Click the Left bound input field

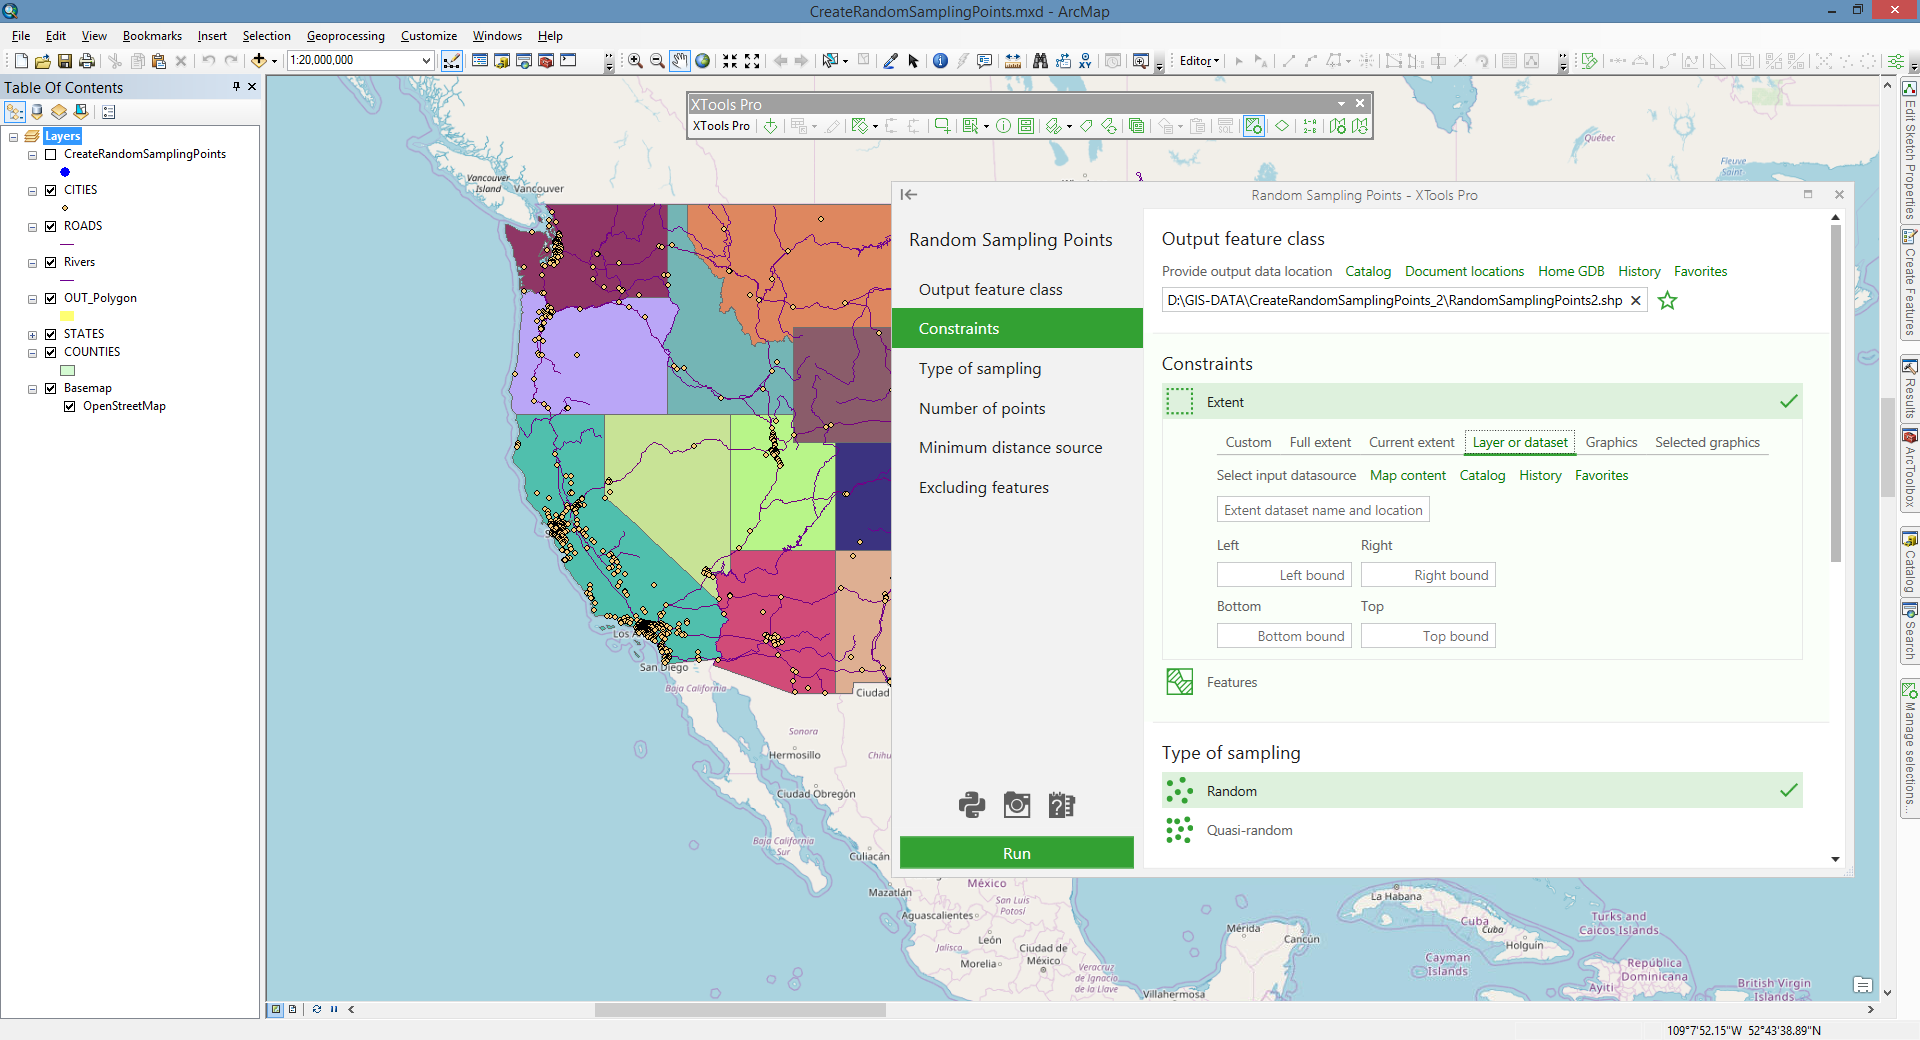point(1284,575)
